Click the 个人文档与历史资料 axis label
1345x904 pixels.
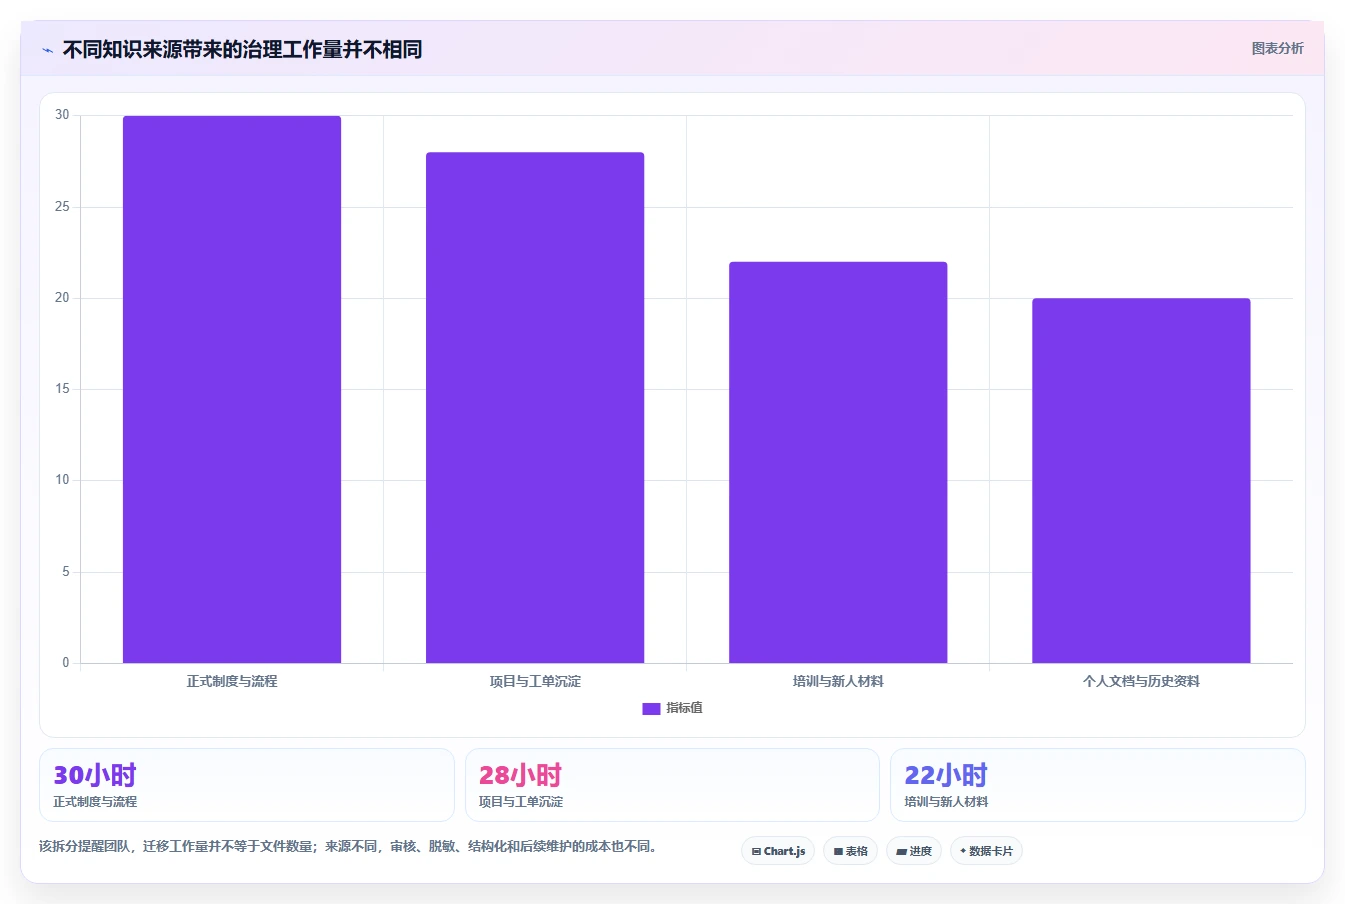1141,681
